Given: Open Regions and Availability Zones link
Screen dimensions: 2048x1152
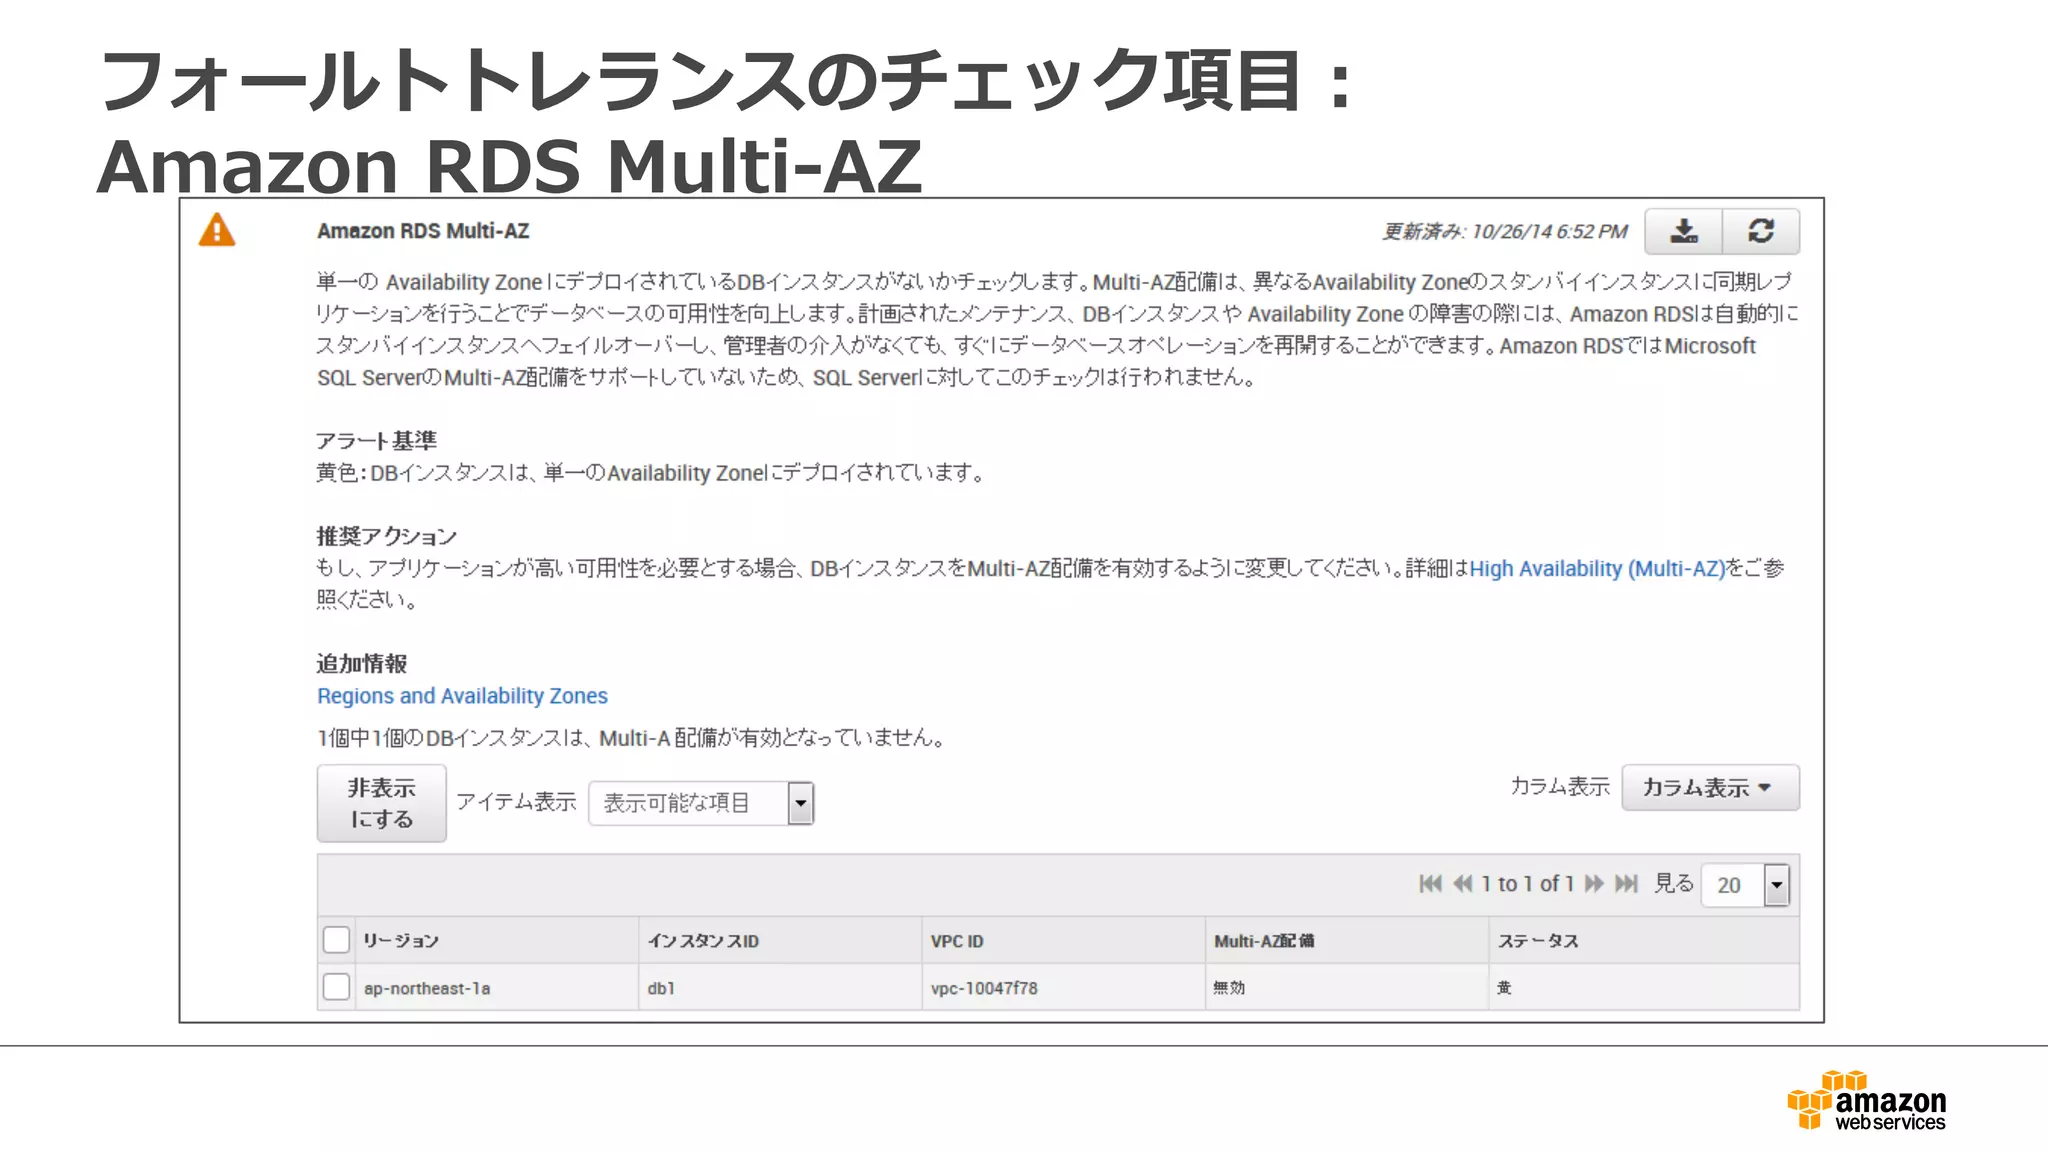Looking at the screenshot, I should point(462,696).
